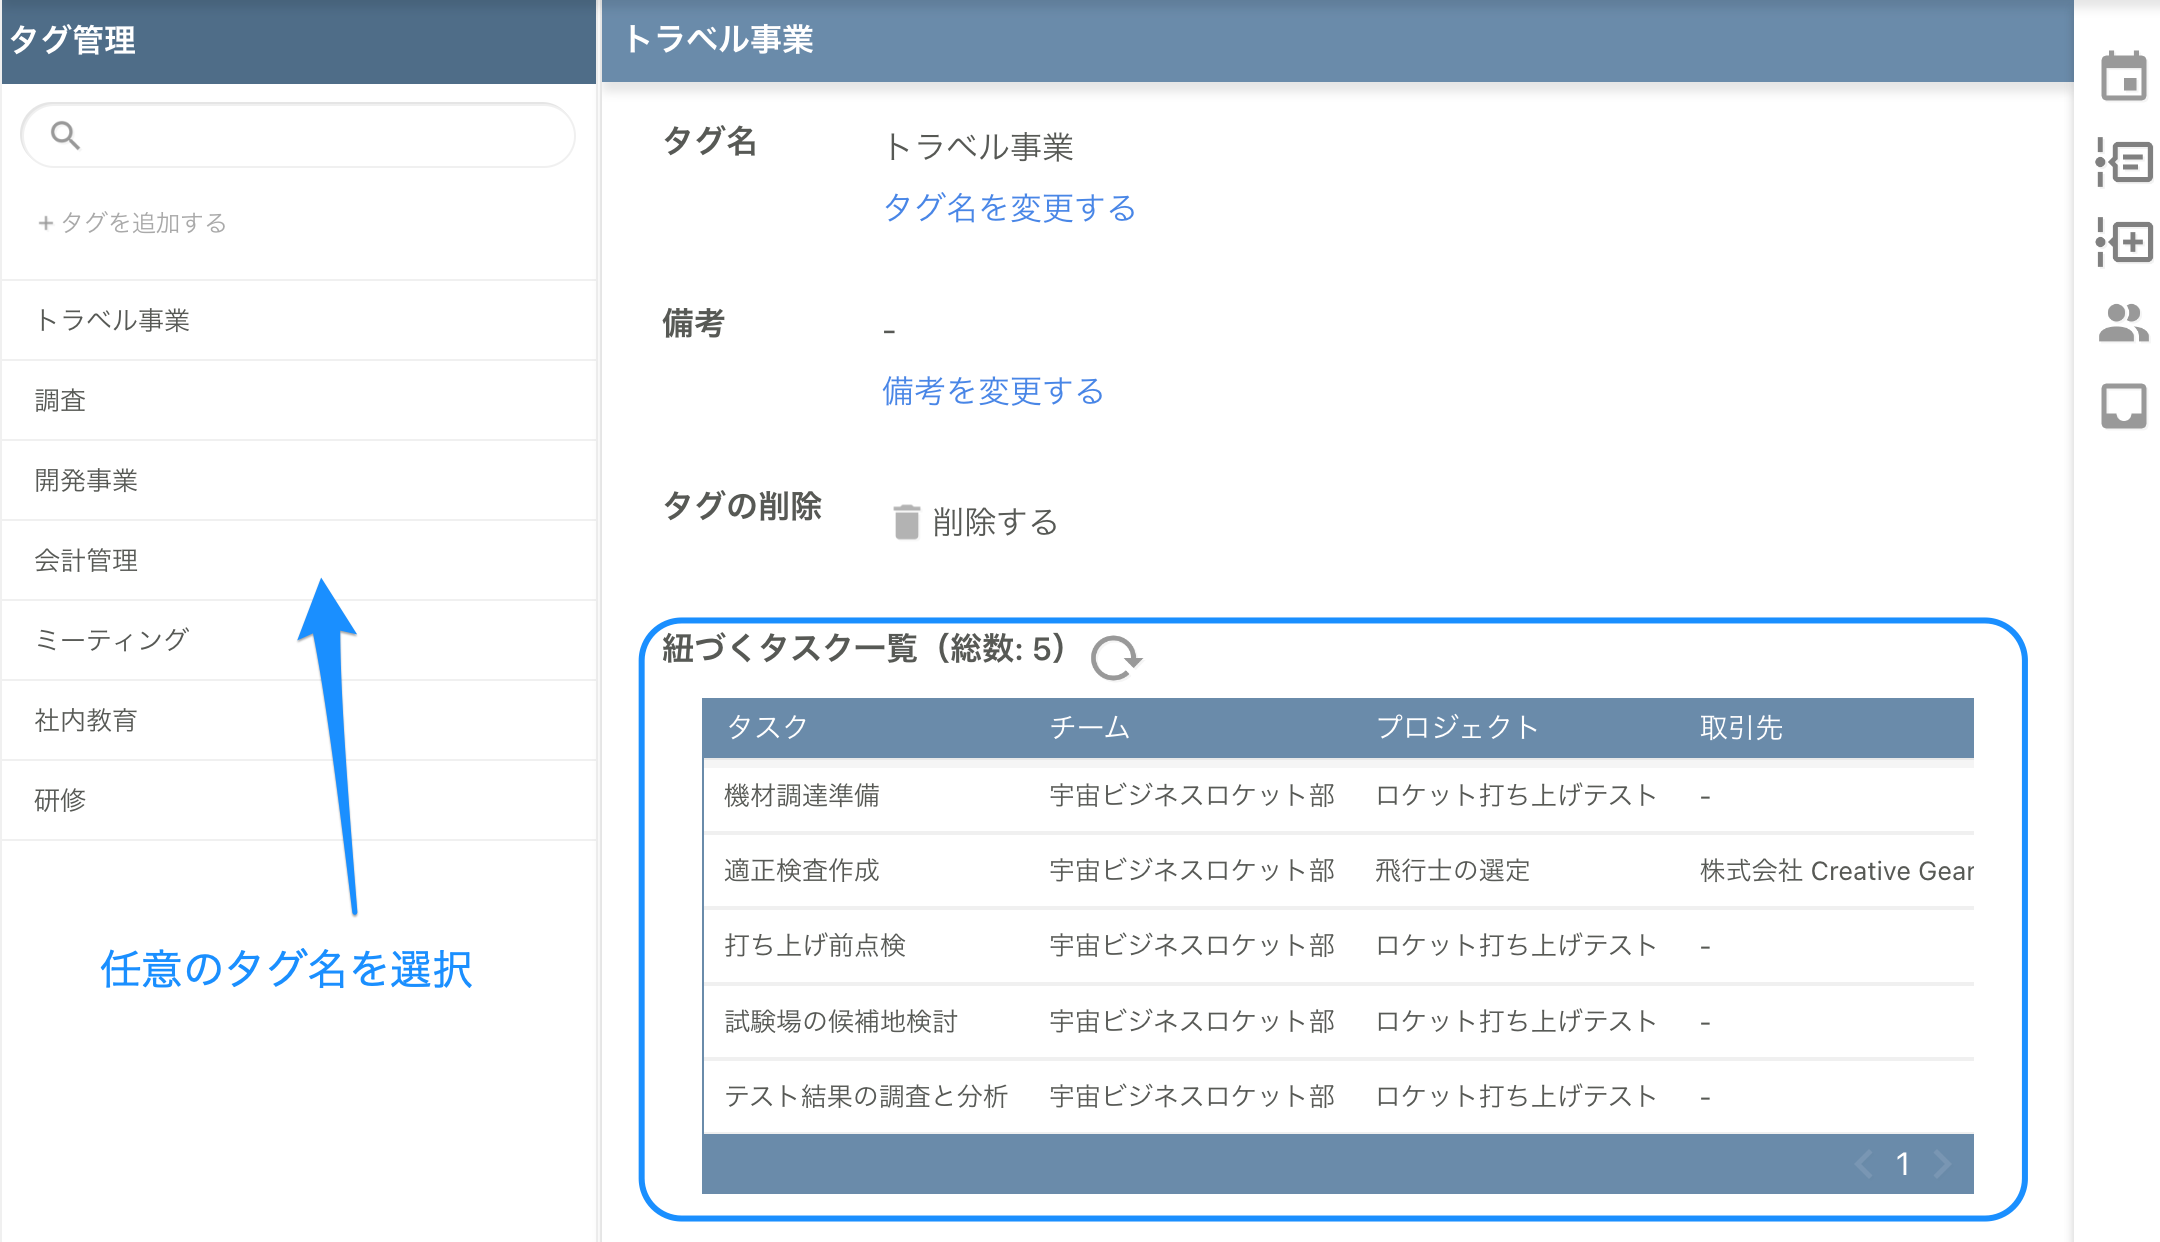The image size is (2160, 1242).
Task: Refresh the linked task list
Action: 1113,659
